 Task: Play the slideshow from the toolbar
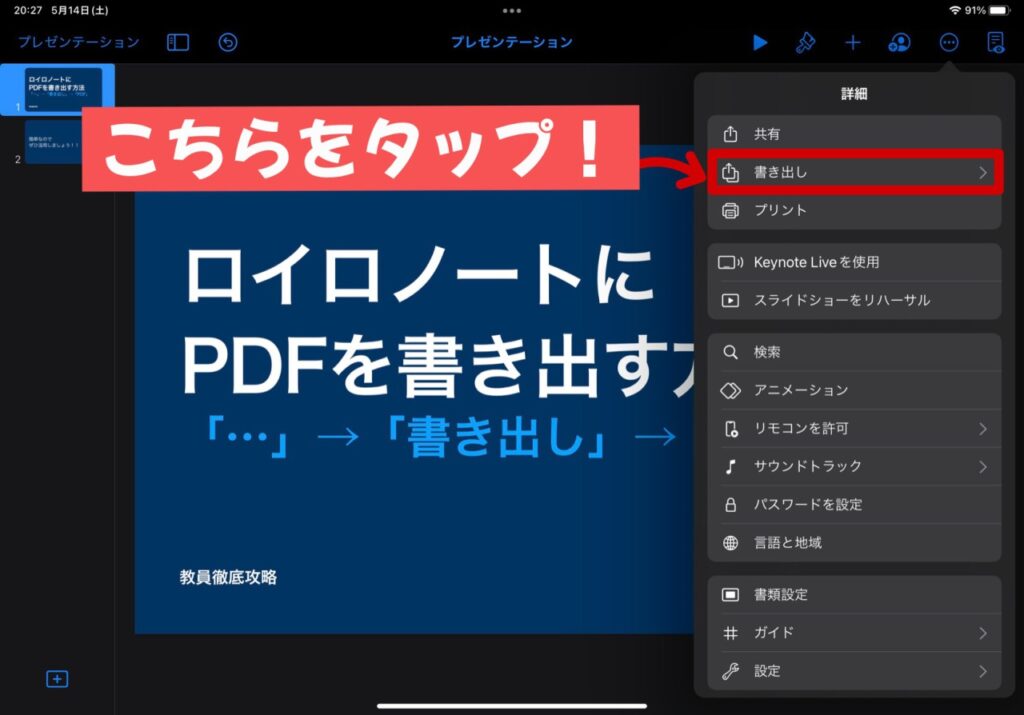(760, 42)
